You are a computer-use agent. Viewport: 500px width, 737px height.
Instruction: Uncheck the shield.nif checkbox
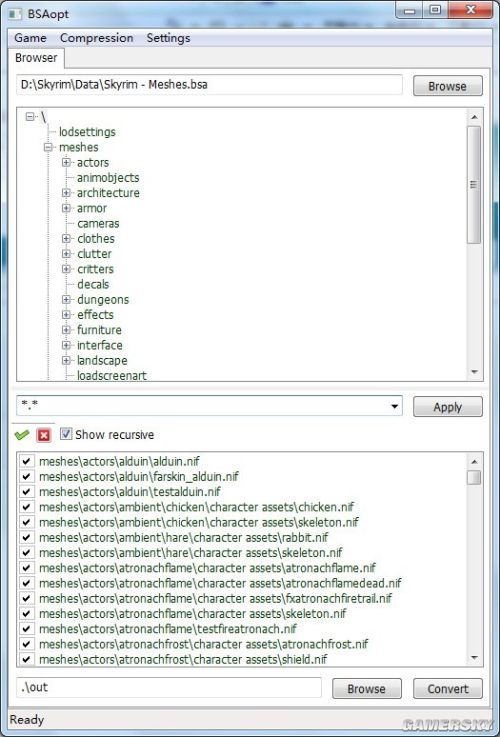(26, 659)
